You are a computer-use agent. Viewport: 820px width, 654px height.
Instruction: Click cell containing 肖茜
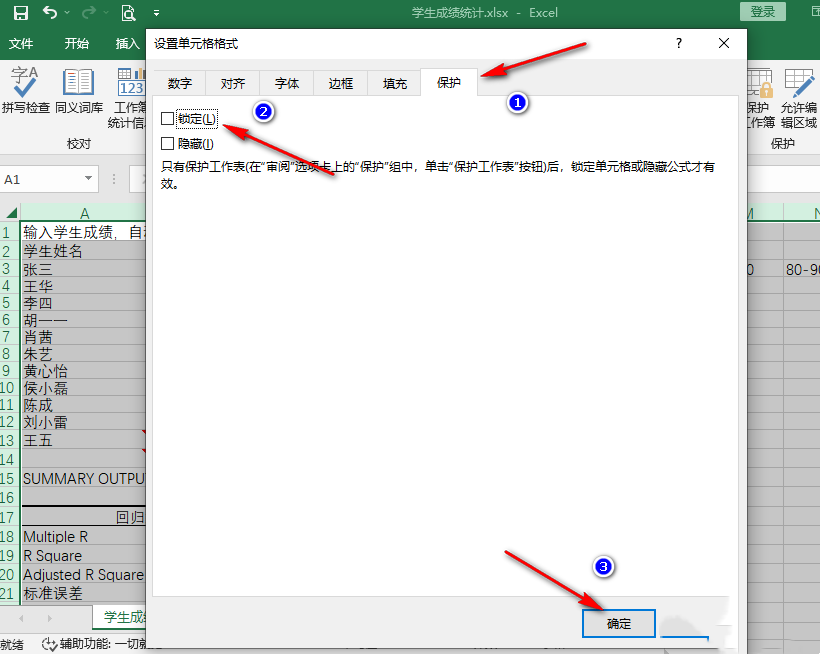pyautogui.click(x=84, y=337)
